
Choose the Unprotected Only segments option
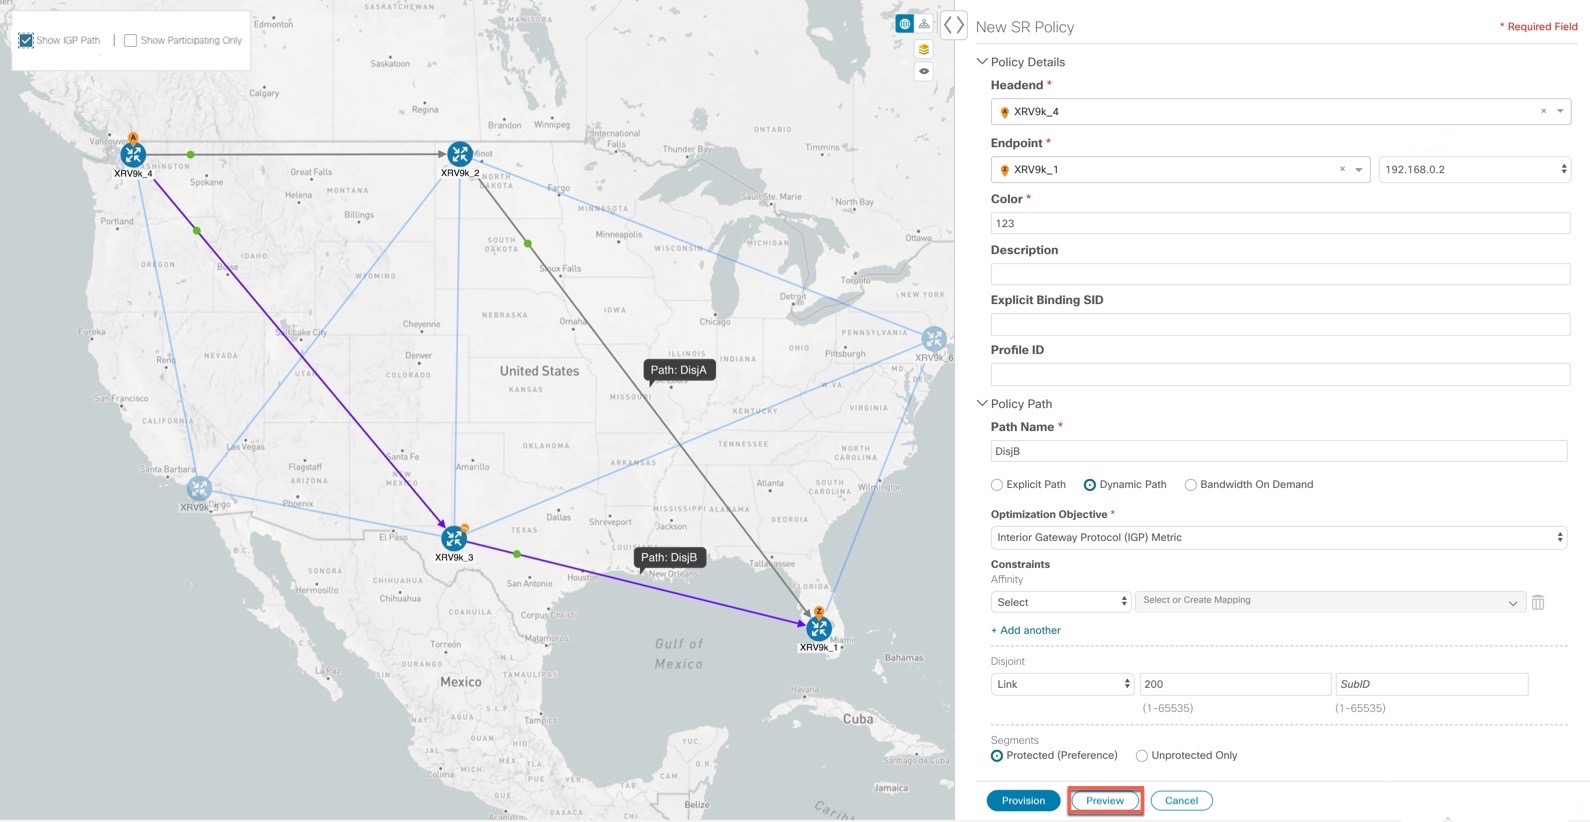click(1141, 756)
